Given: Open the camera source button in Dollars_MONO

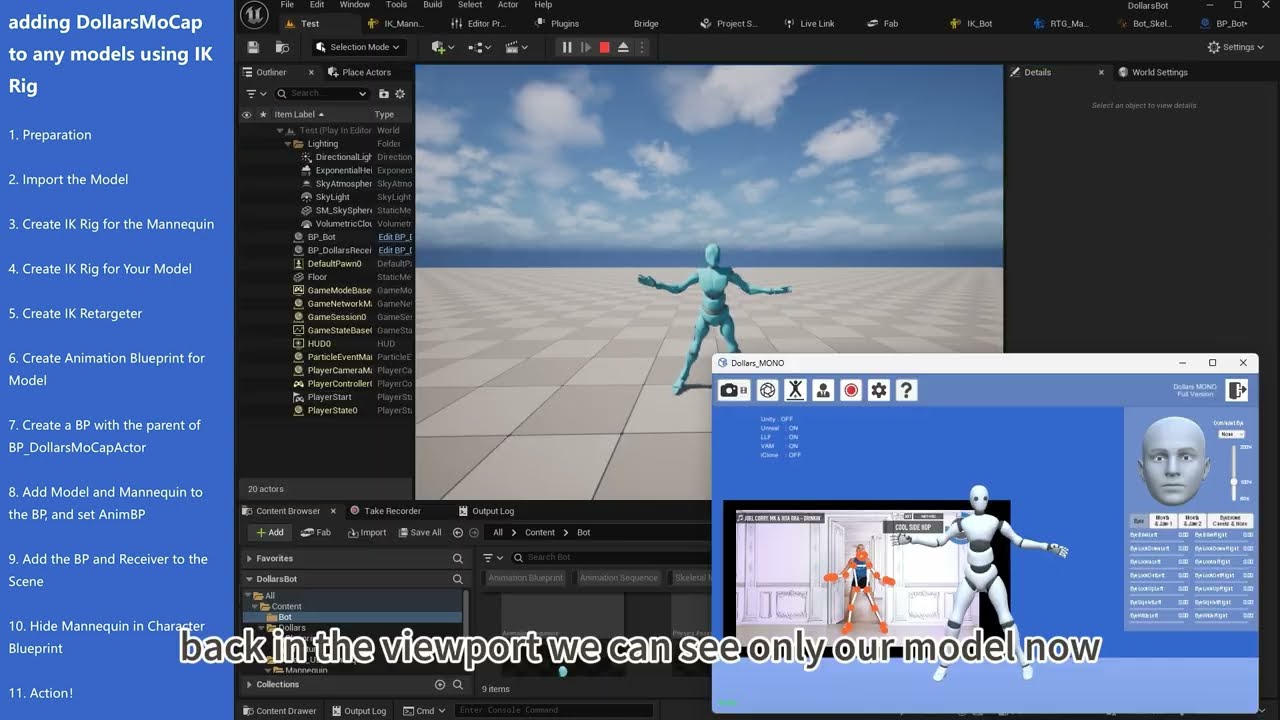Looking at the screenshot, I should (734, 390).
